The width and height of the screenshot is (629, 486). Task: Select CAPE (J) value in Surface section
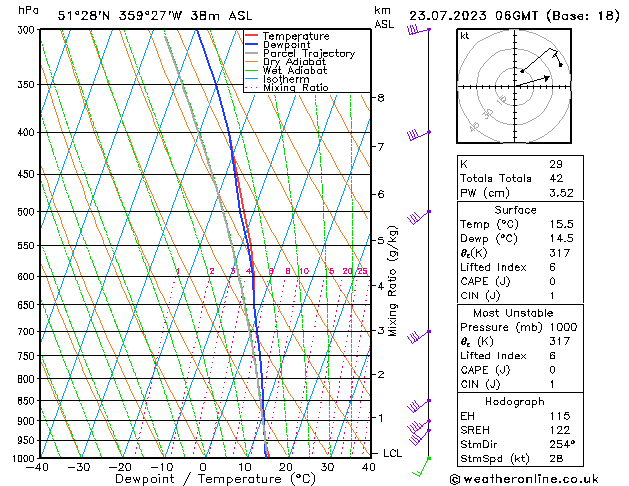(x=552, y=281)
